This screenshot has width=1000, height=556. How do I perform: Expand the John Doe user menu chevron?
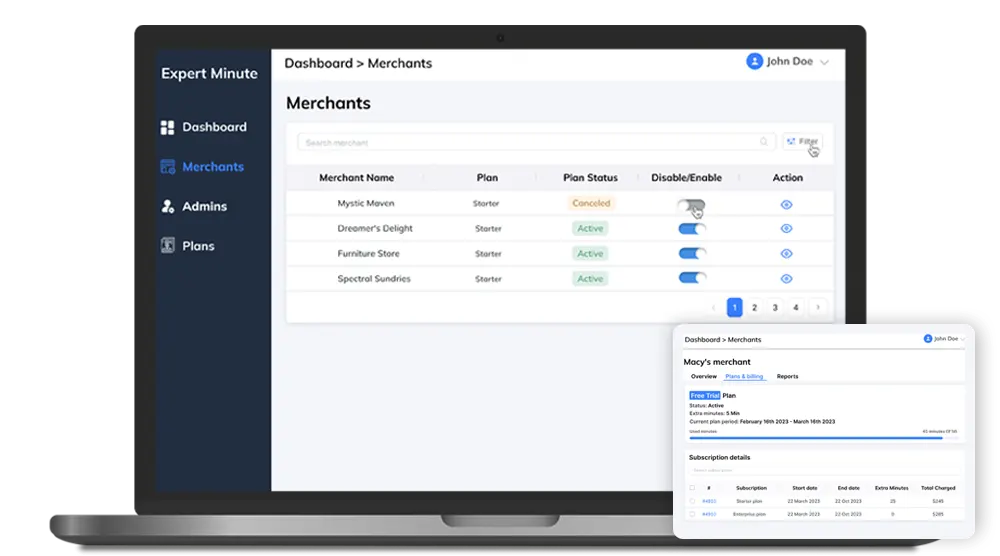click(825, 62)
